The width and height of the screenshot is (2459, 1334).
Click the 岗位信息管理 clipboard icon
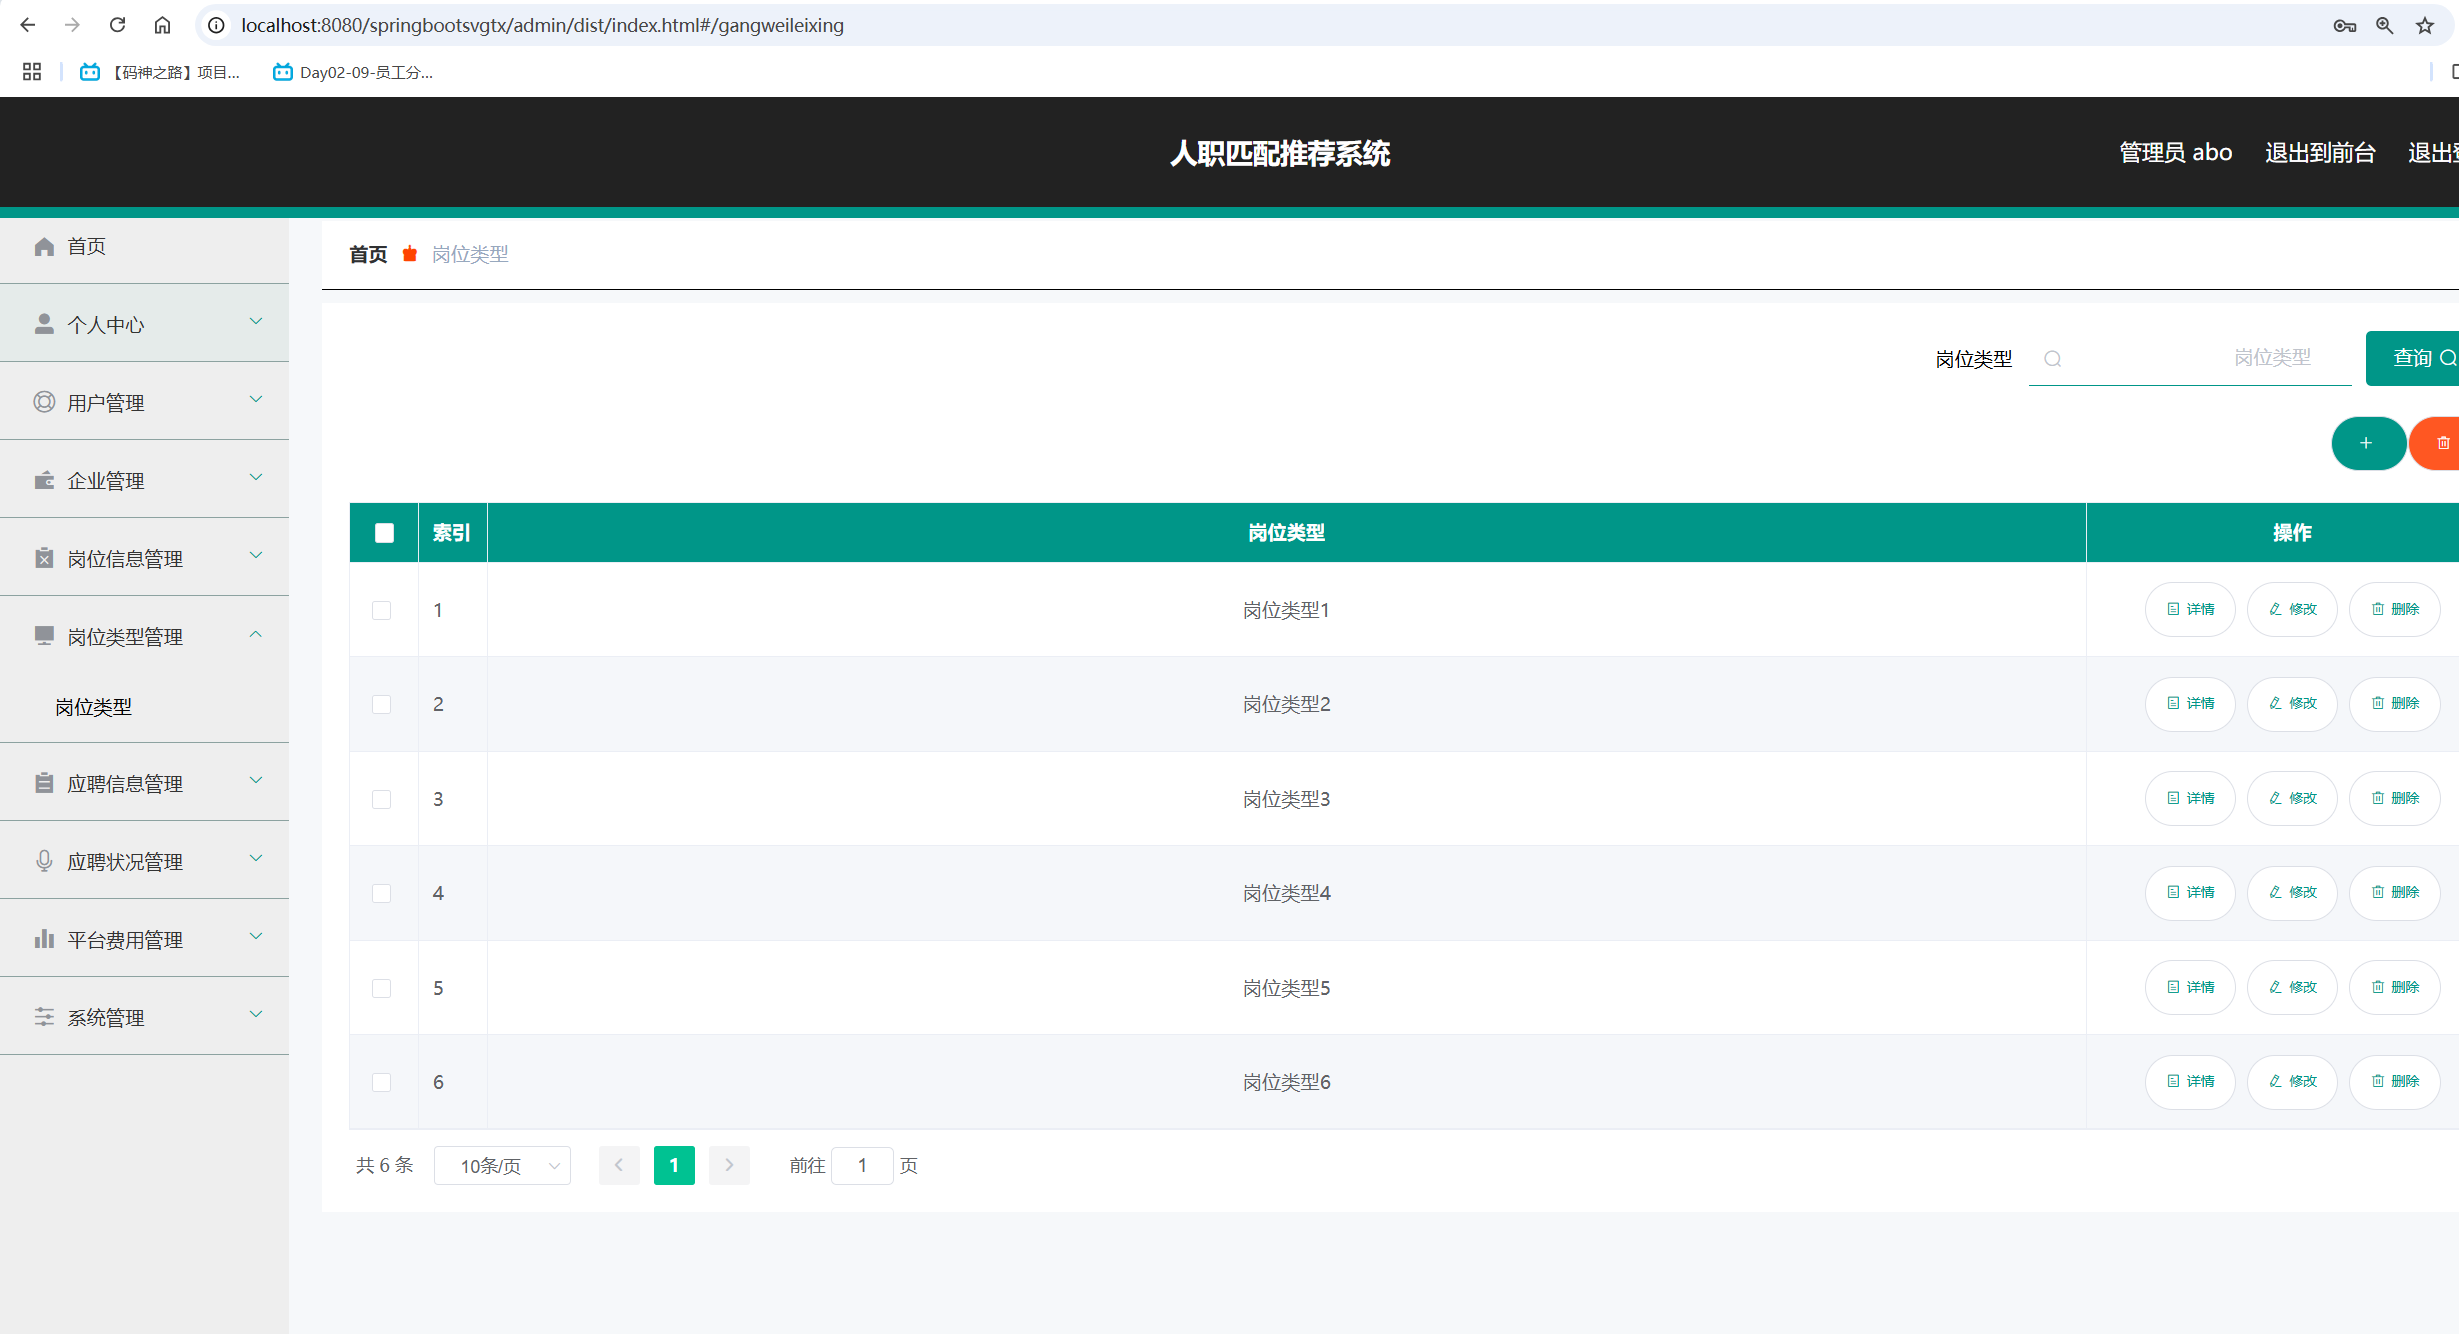(x=44, y=558)
